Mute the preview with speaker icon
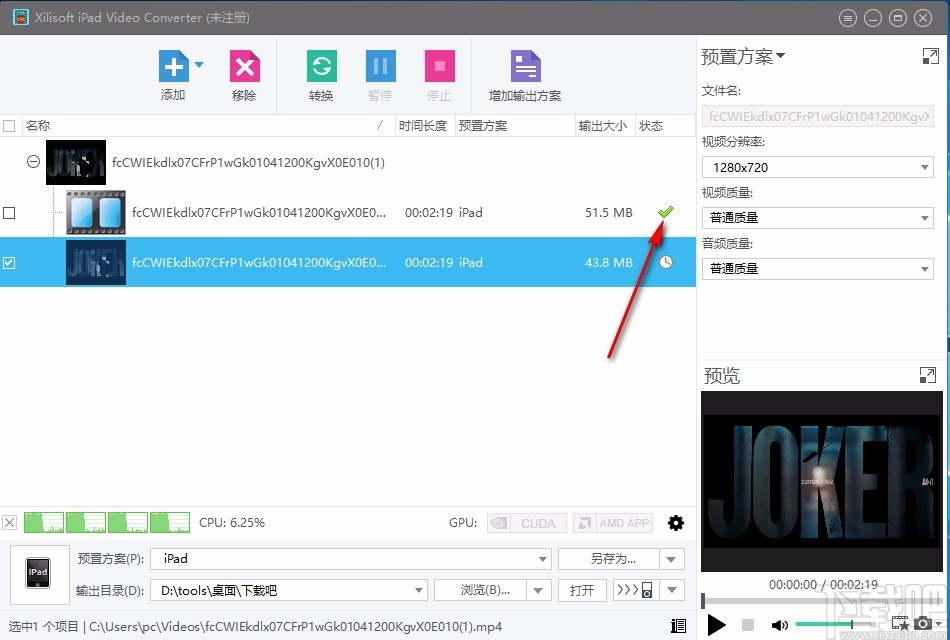Screen dimensions: 950x640 tap(779, 625)
